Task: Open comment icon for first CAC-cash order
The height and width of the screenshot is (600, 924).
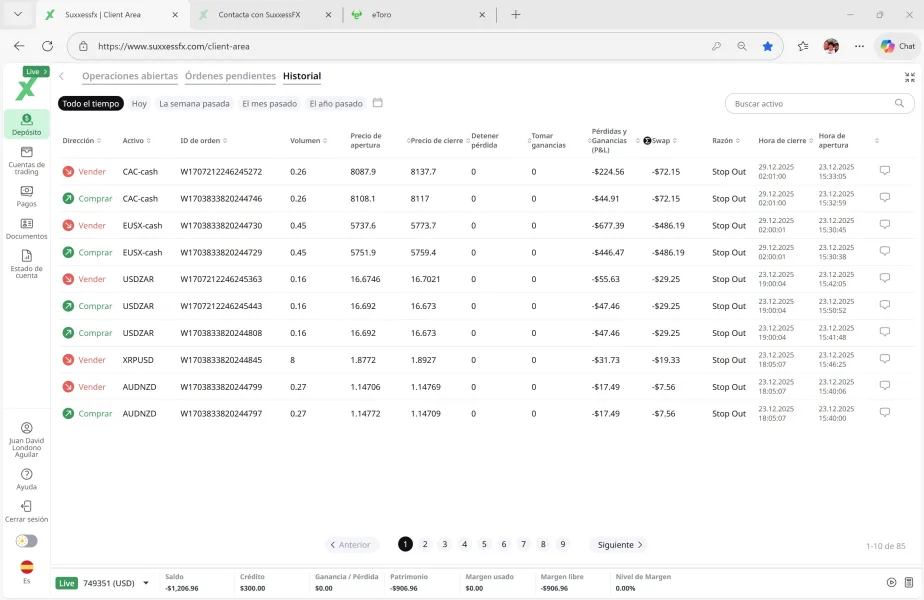Action: 884,171
